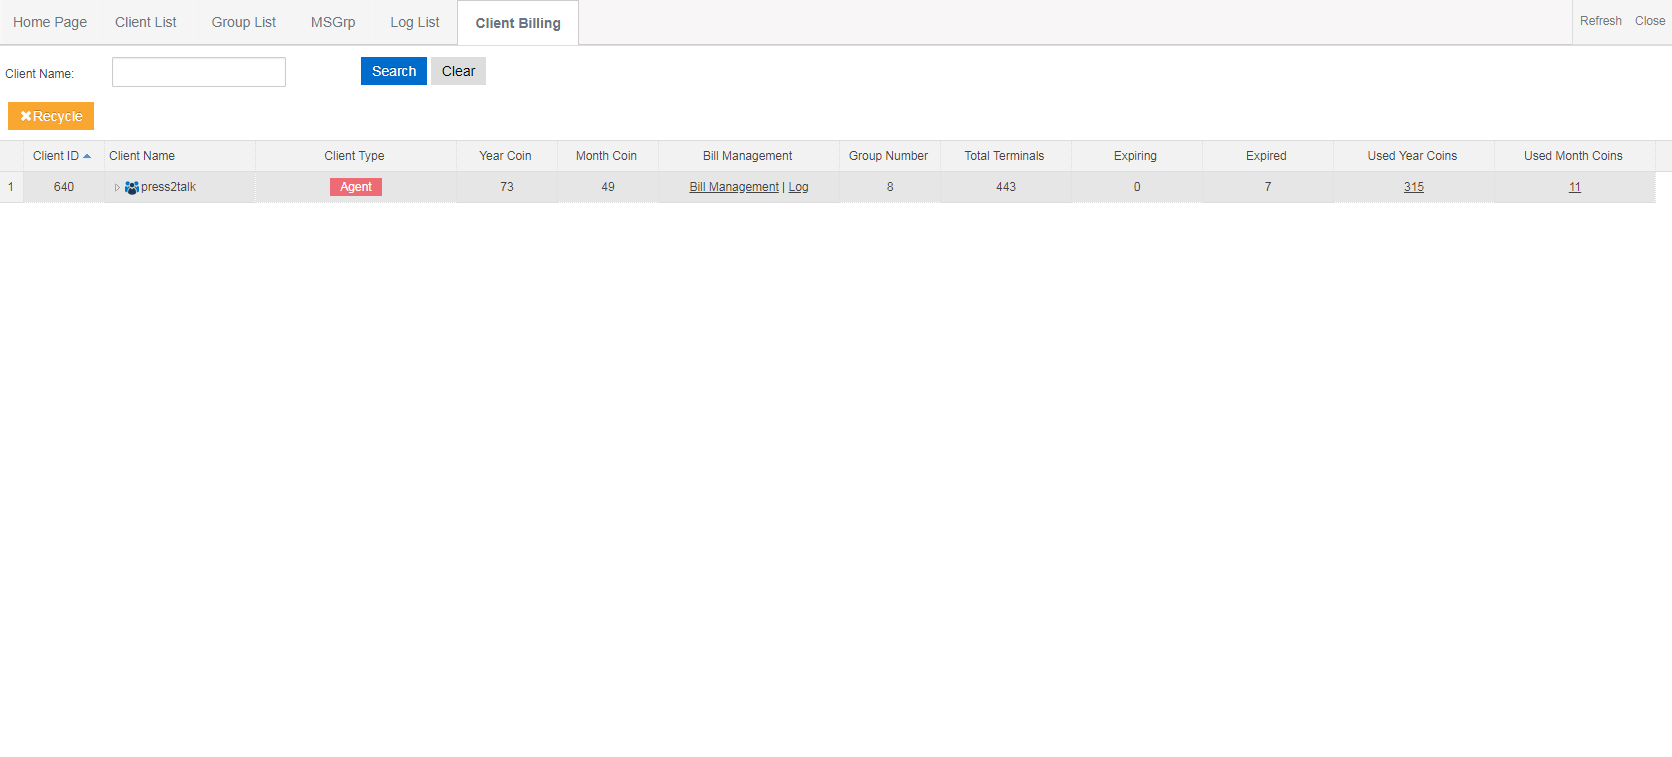Sort by Client ID ascending arrow

87,156
